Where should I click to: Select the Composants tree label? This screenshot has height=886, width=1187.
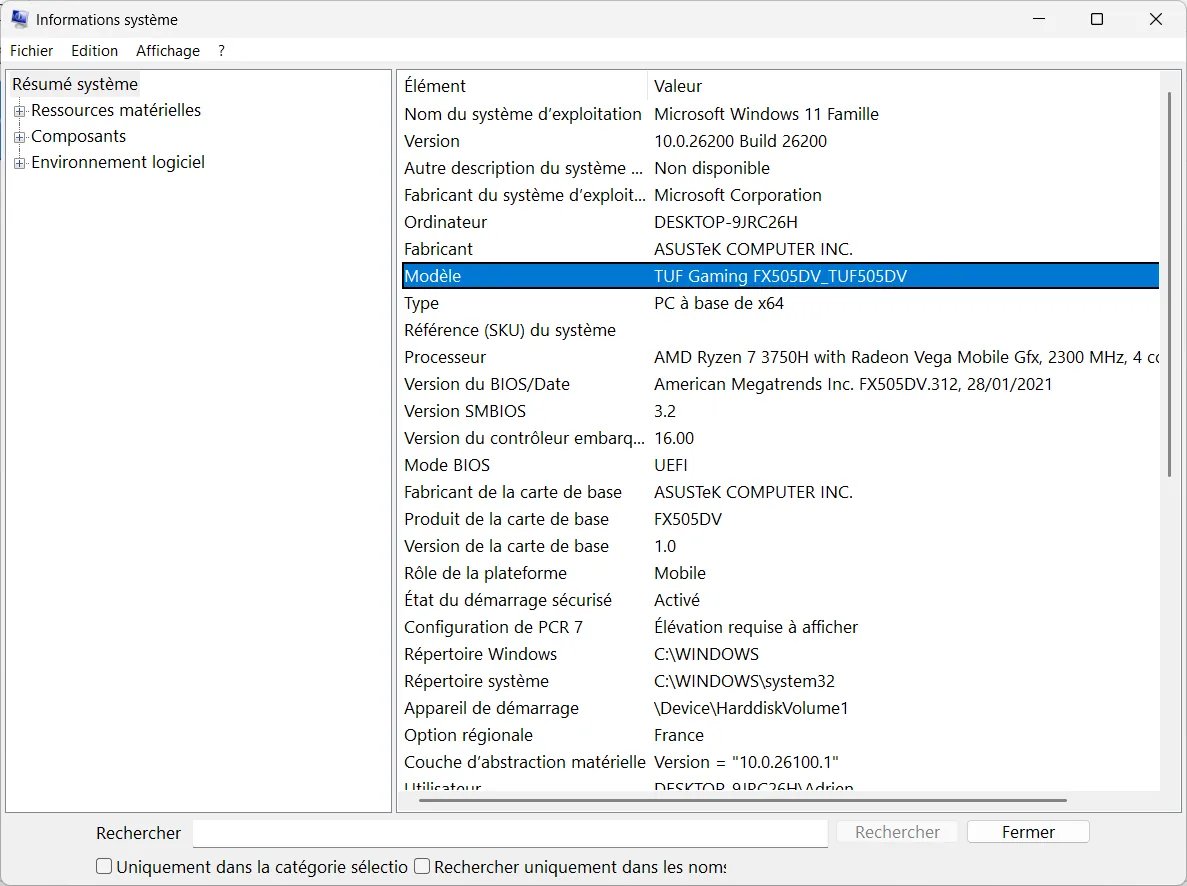(x=79, y=136)
